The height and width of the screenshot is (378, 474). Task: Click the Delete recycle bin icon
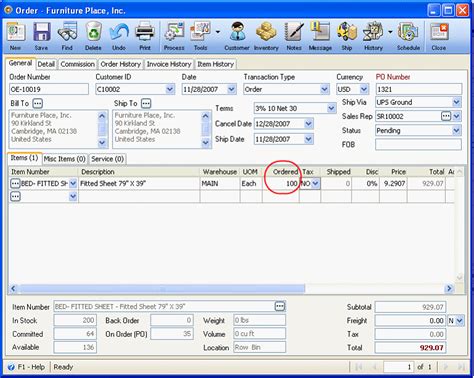coord(93,36)
